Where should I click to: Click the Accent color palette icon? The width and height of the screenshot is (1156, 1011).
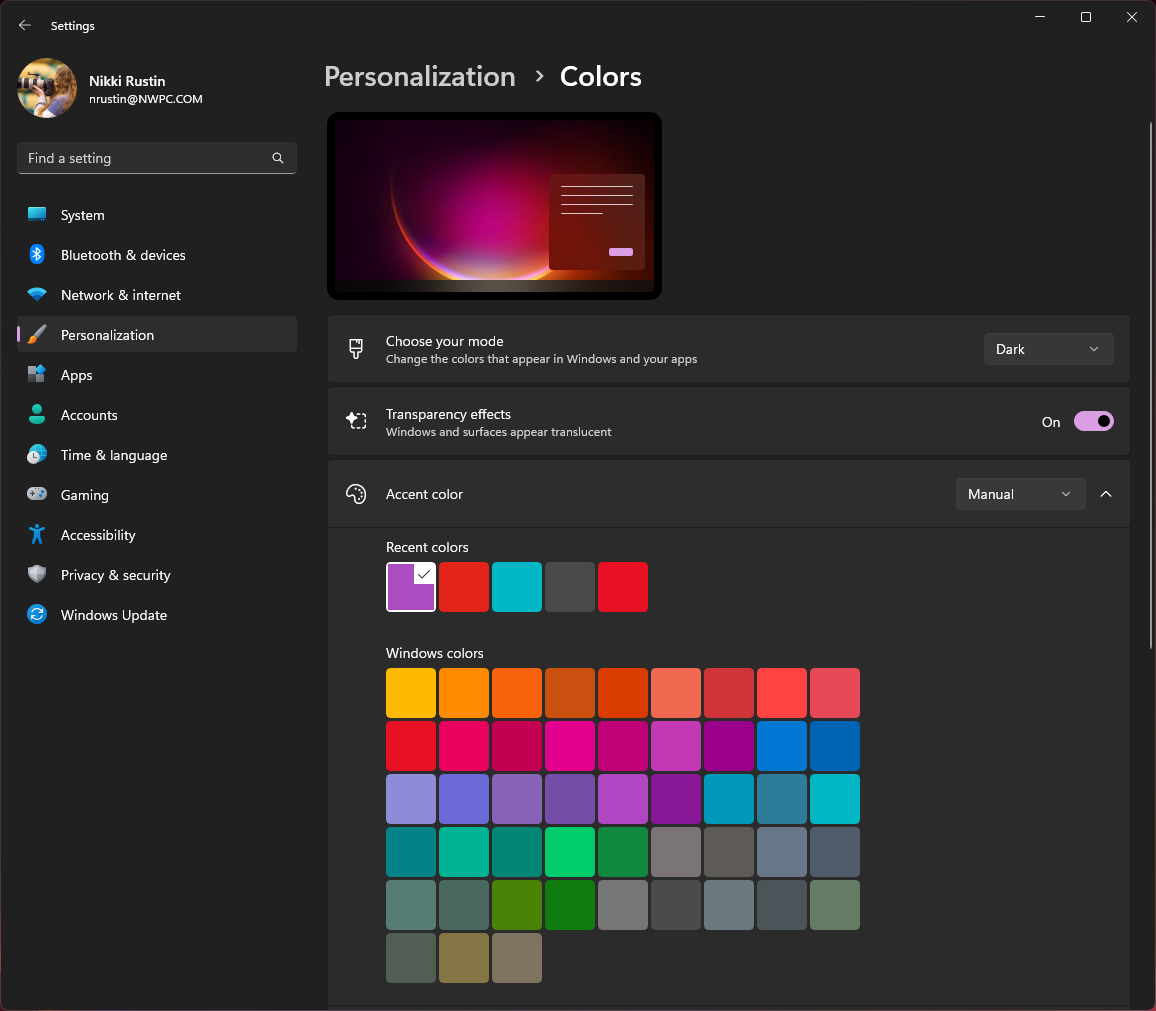click(356, 494)
